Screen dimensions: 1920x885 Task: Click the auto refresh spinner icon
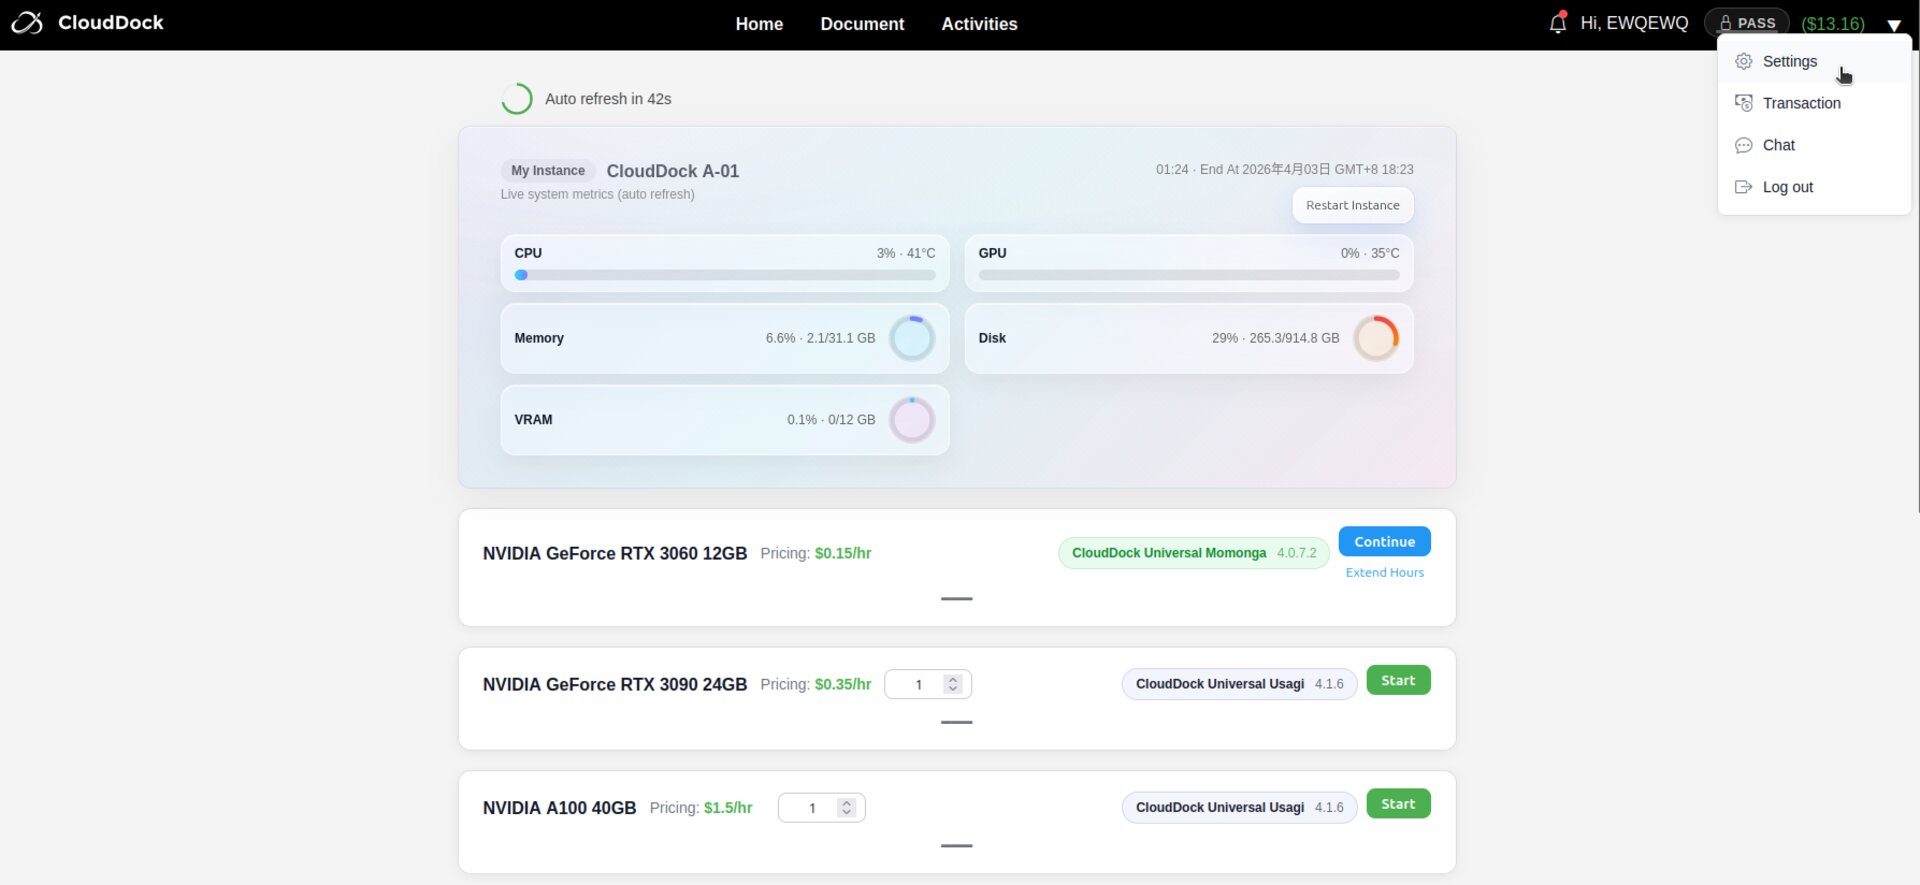[x=517, y=99]
